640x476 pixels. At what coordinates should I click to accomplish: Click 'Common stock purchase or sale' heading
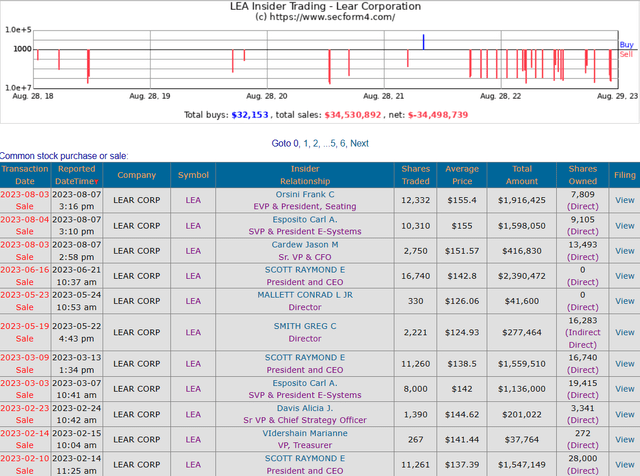[x=64, y=156]
